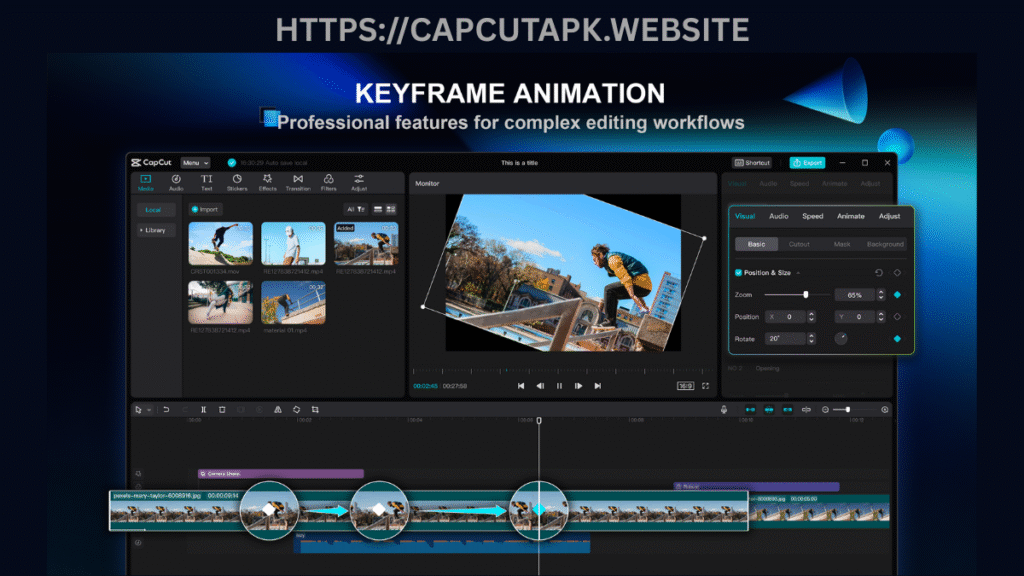
Task: Open the Effects panel icon
Action: [x=267, y=182]
